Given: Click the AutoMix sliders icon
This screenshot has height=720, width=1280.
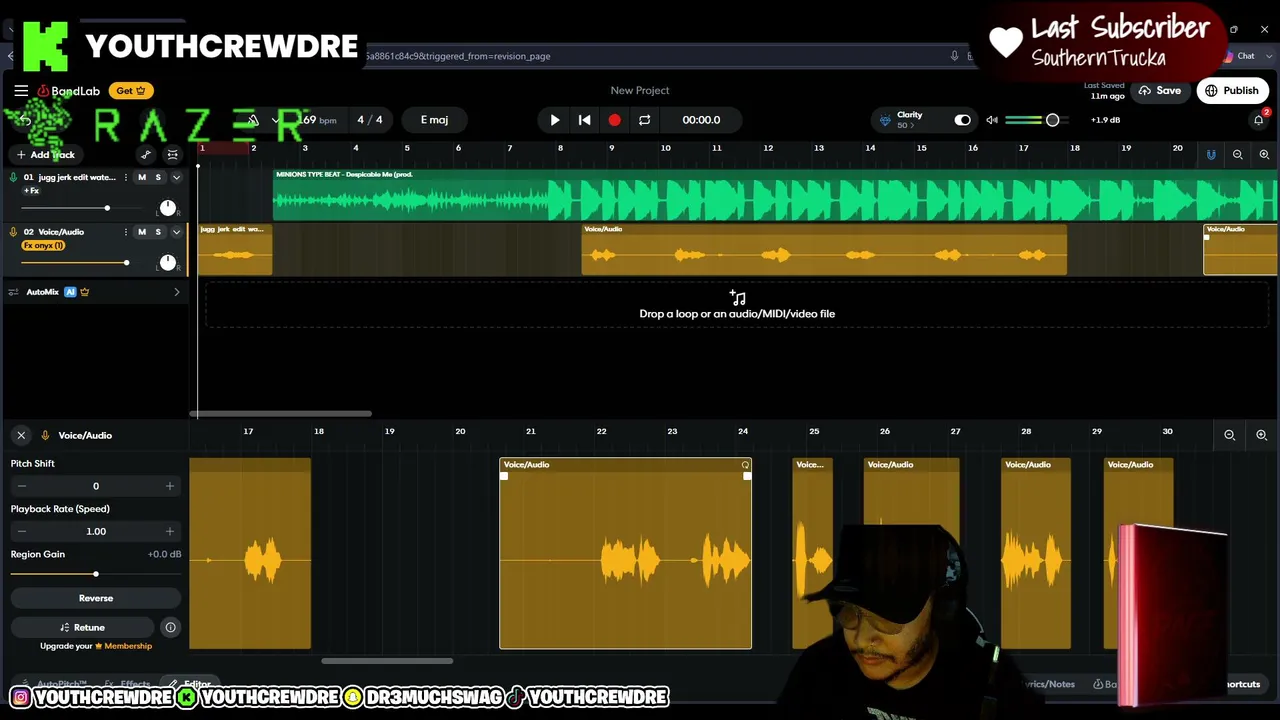Looking at the screenshot, I should (x=13, y=292).
